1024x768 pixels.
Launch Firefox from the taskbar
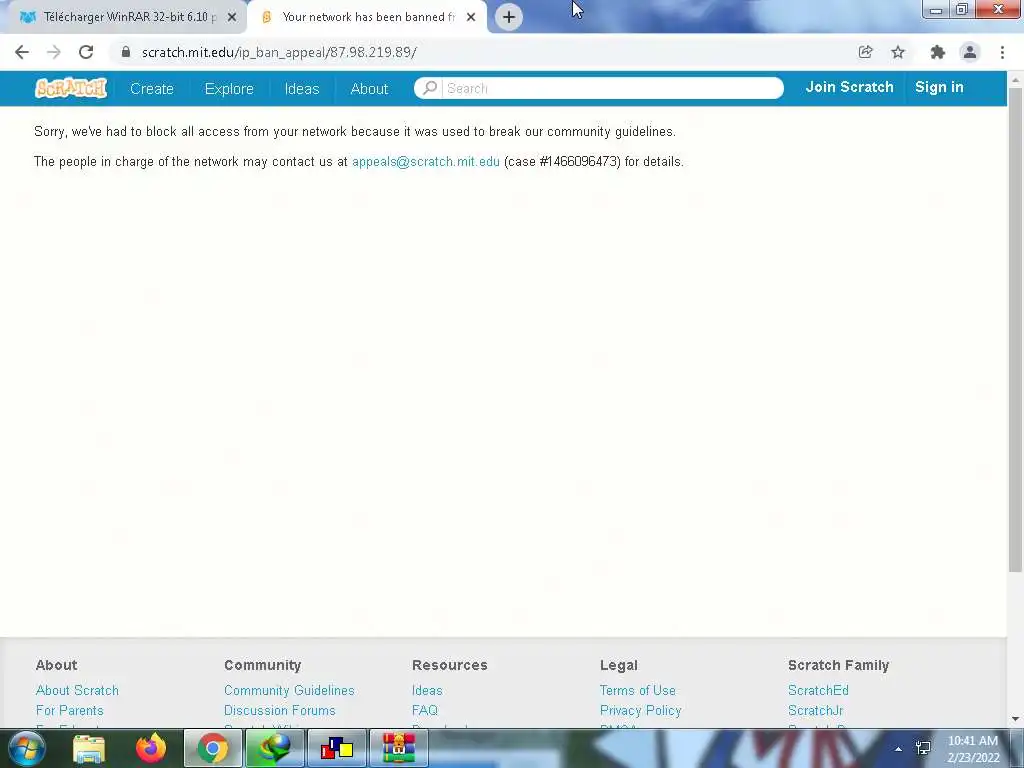tap(151, 748)
